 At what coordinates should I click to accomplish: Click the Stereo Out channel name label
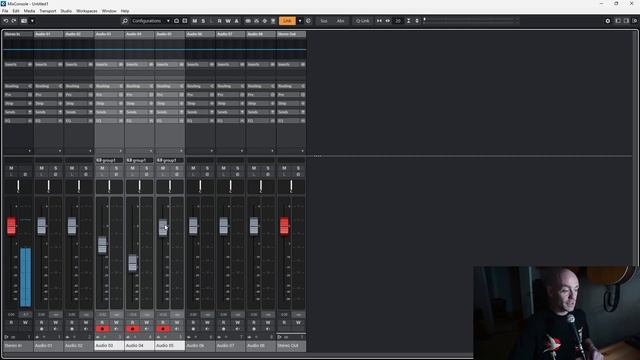[291, 346]
